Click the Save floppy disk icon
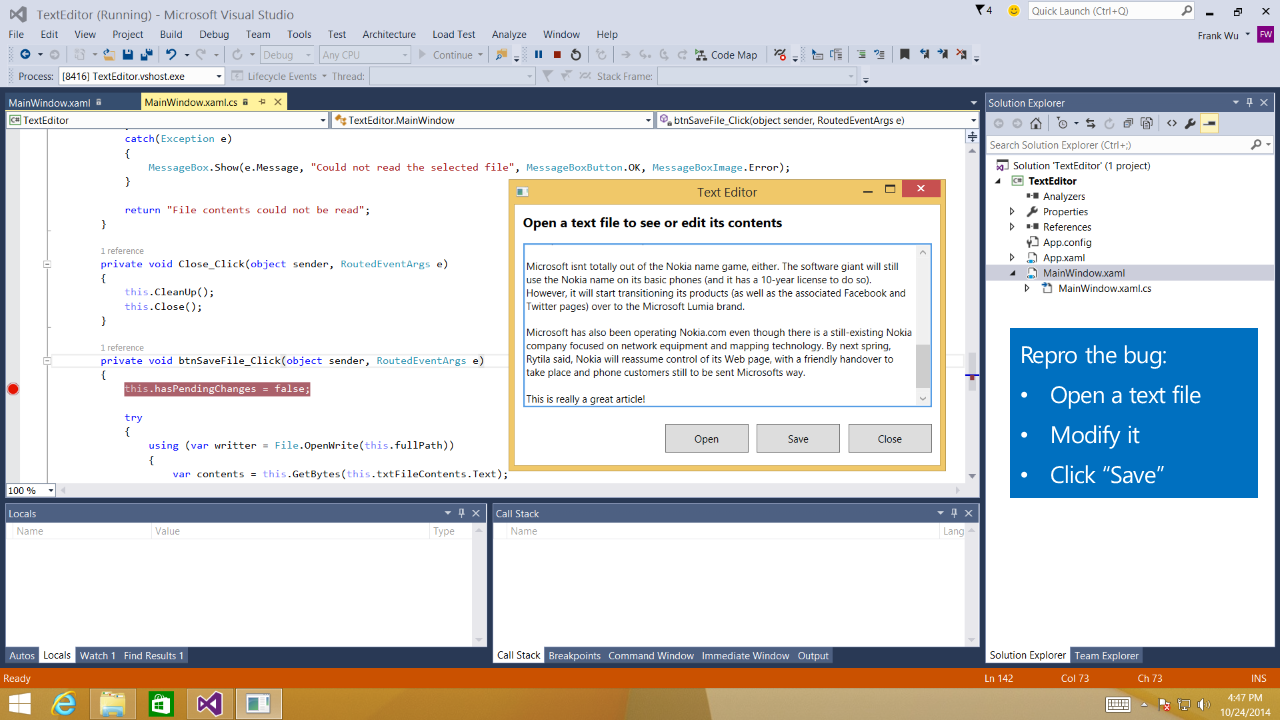The height and width of the screenshot is (720, 1280). (128, 54)
